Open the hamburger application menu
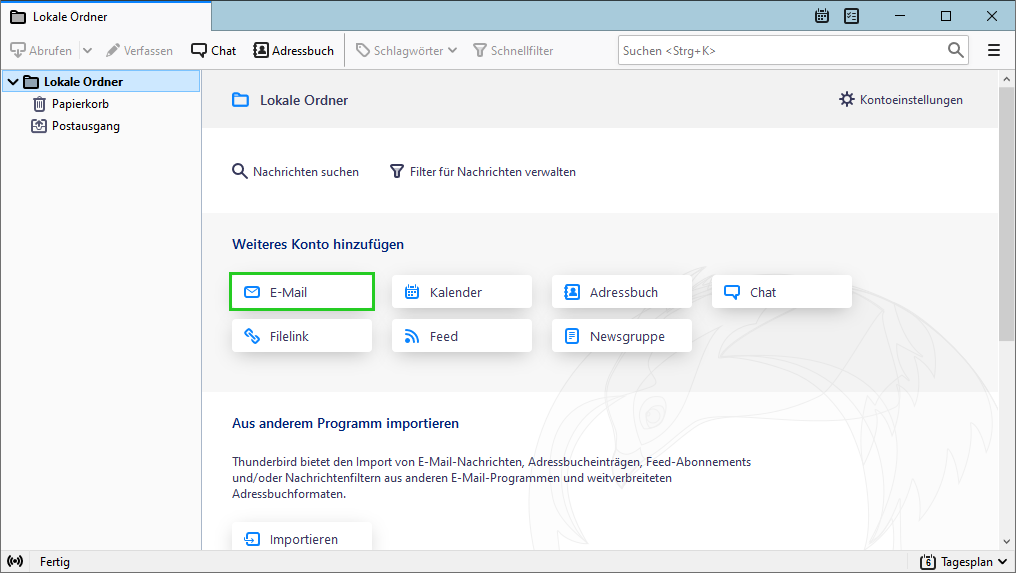This screenshot has height=573, width=1016. (993, 50)
